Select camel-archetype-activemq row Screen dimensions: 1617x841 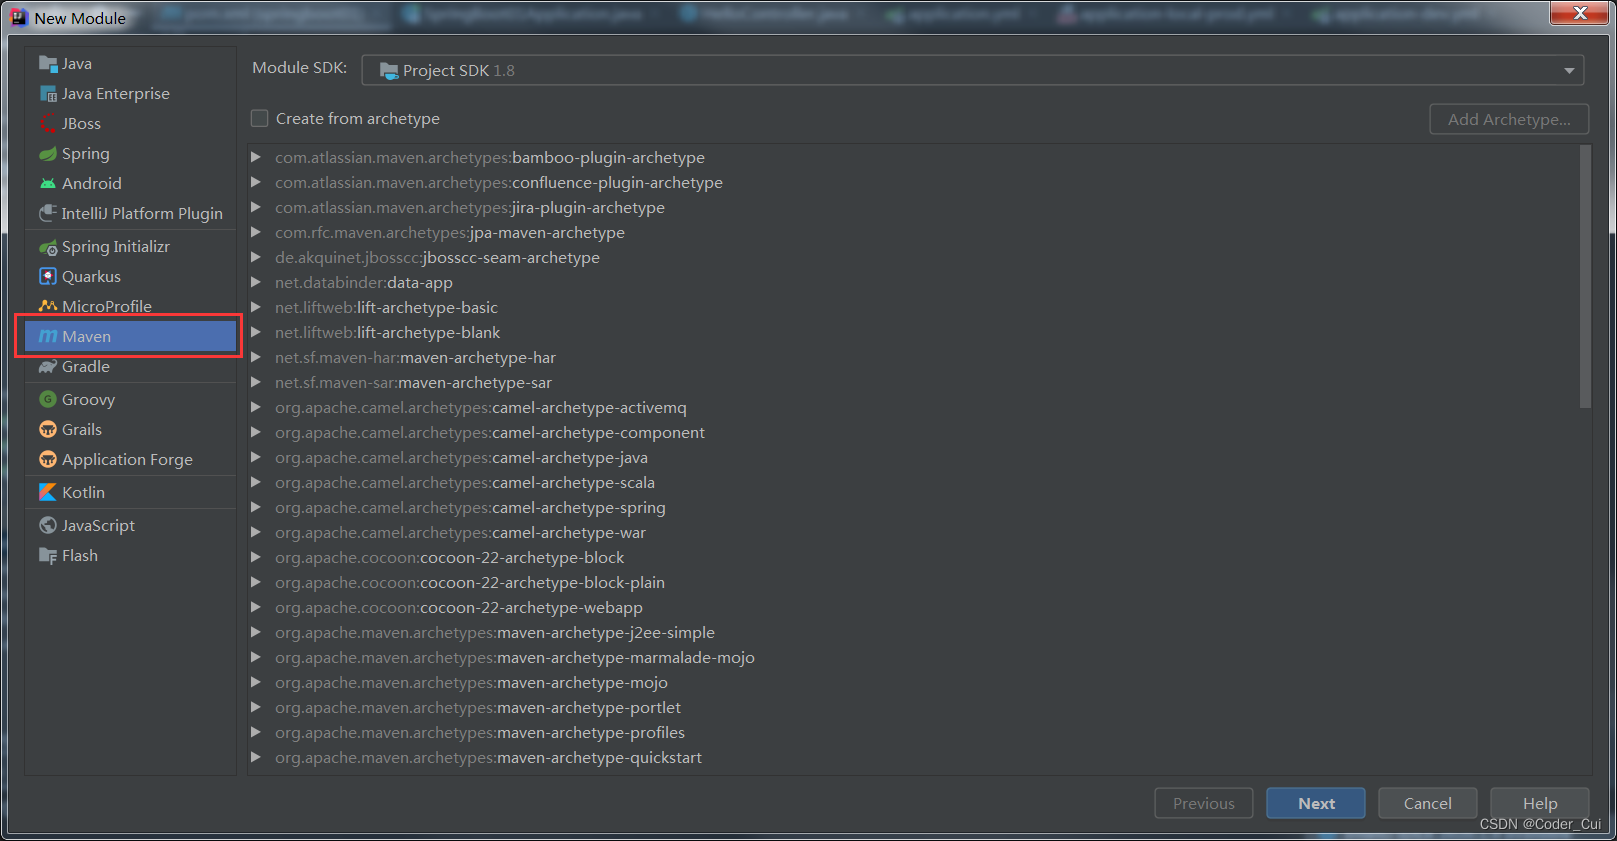tap(914, 408)
